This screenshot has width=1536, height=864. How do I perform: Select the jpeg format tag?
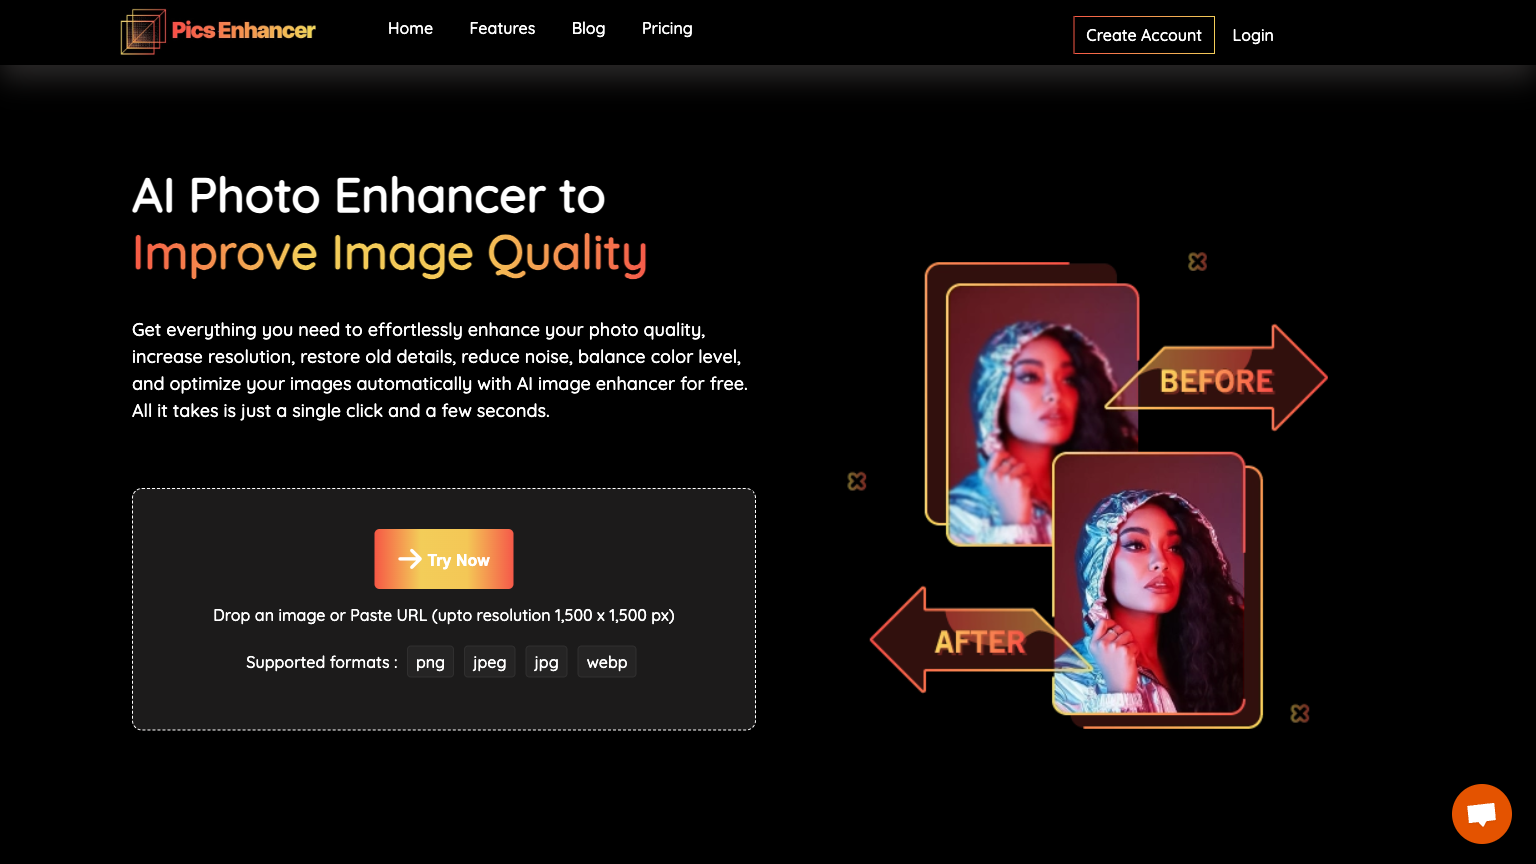489,661
